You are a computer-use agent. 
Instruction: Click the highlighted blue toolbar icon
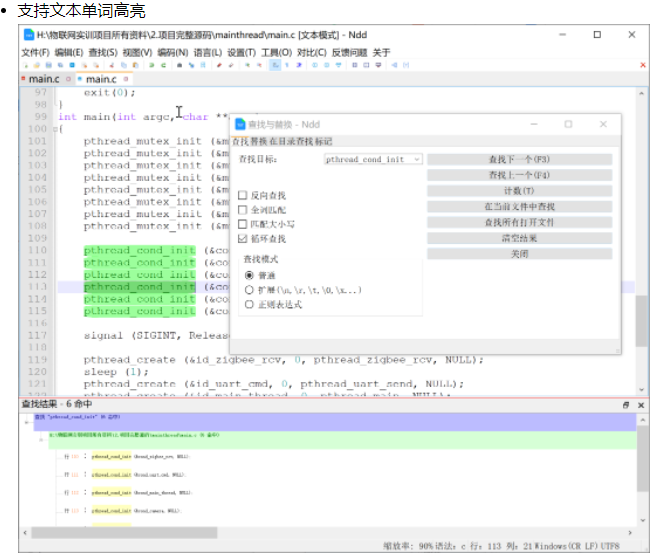[x=276, y=65]
